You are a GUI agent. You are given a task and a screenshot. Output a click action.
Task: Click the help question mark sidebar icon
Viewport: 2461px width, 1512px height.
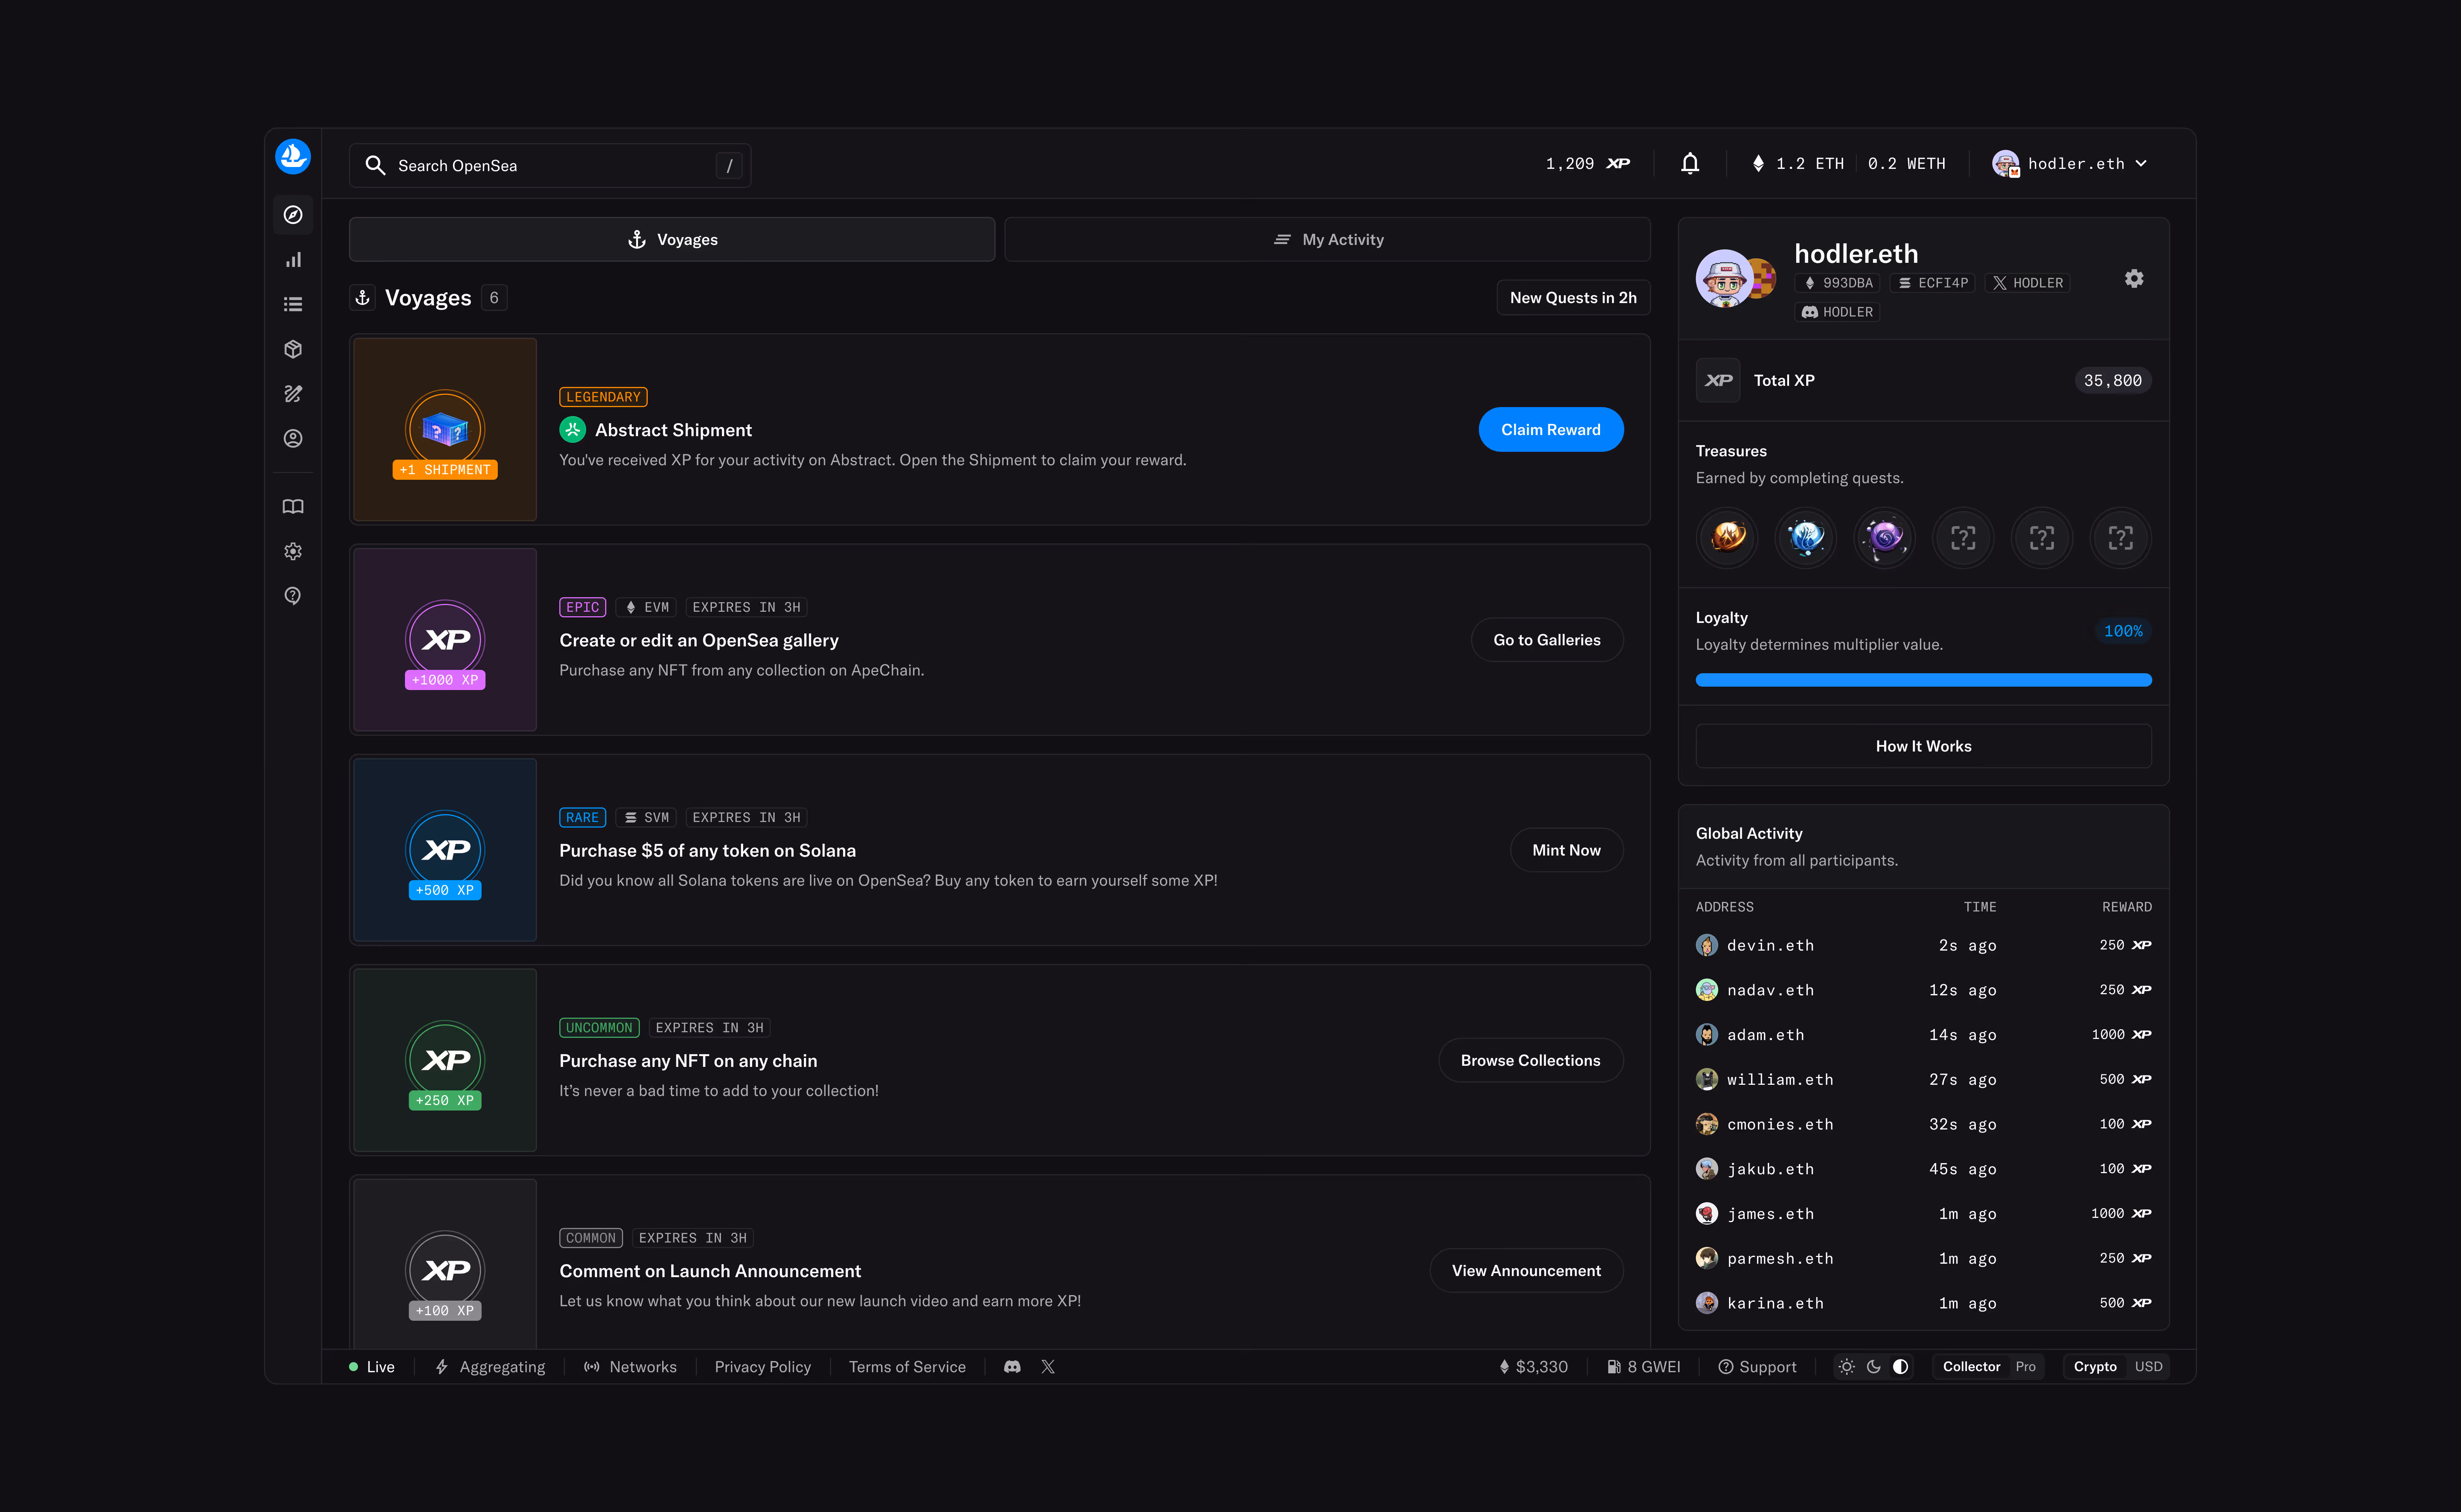click(x=293, y=596)
